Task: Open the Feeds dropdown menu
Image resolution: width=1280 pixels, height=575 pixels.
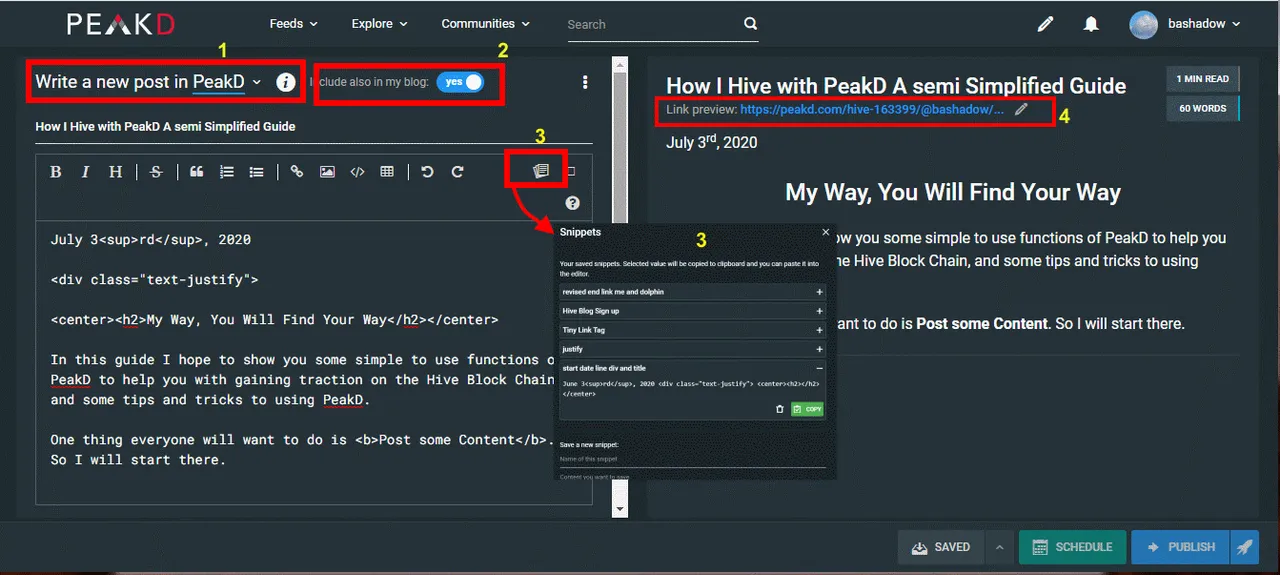Action: click(x=293, y=24)
